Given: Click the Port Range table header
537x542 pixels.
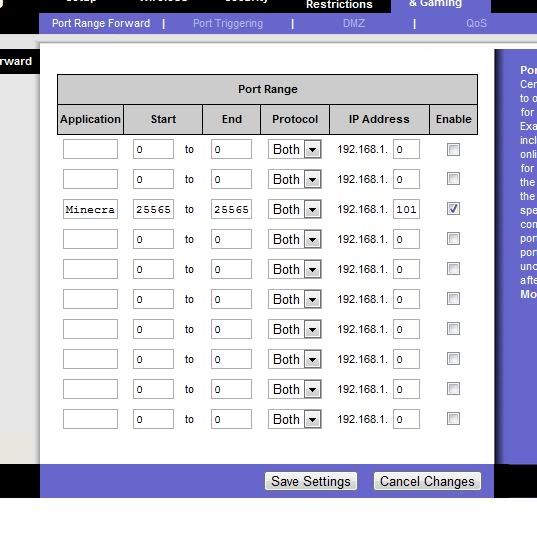Looking at the screenshot, I should [x=267, y=89].
